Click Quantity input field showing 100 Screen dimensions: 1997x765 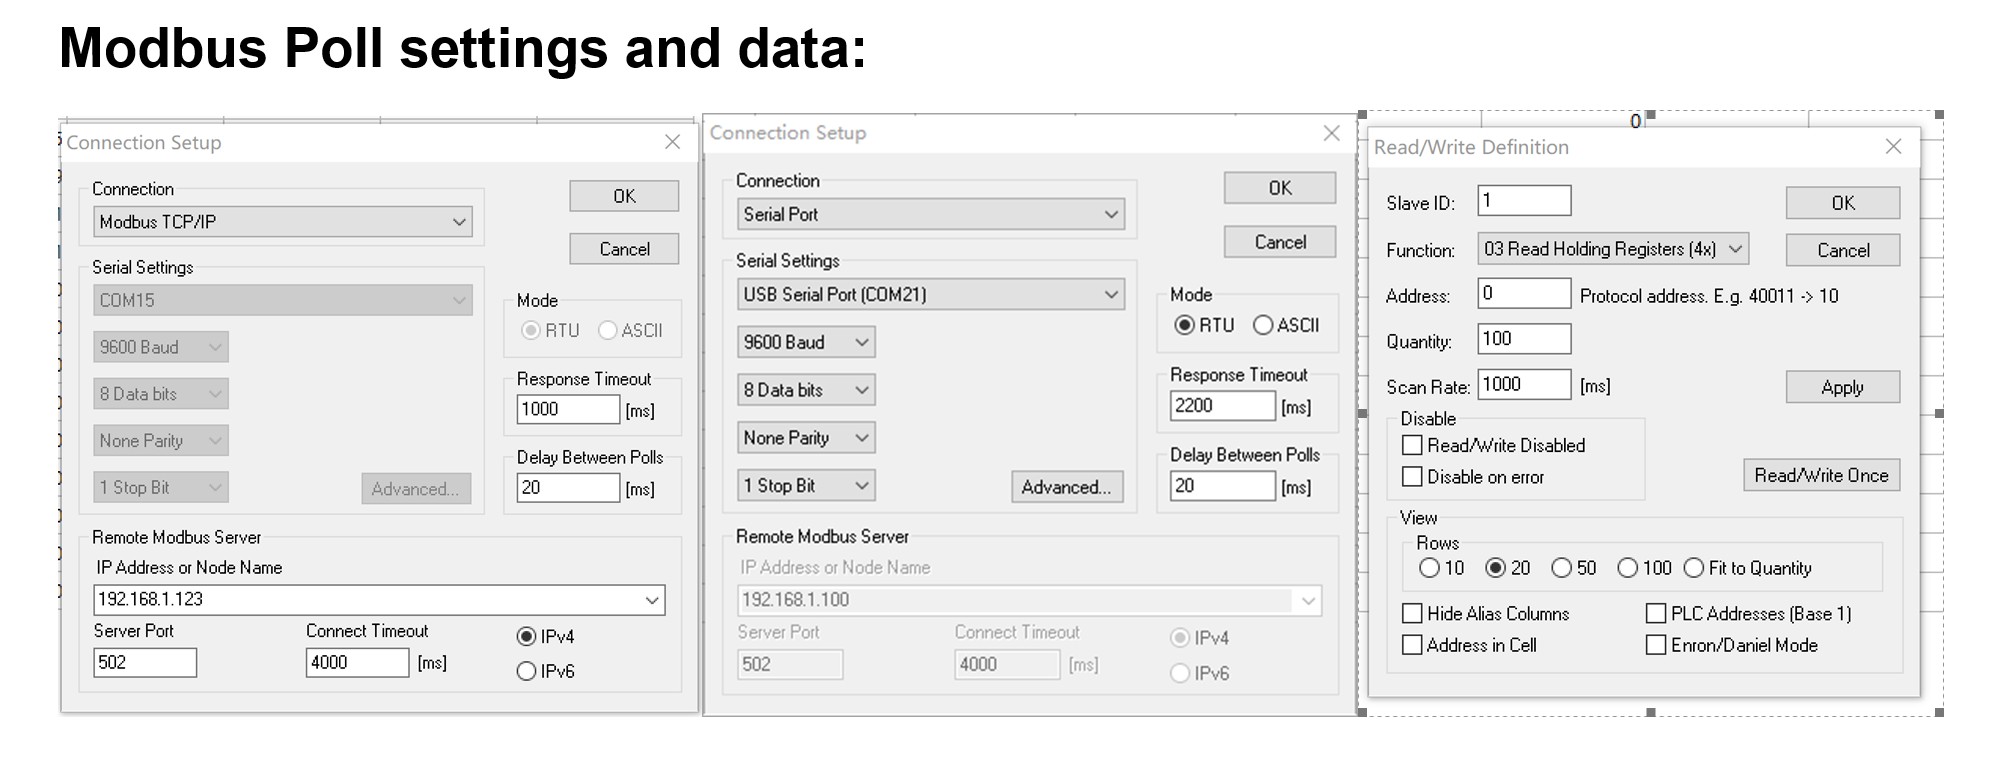coord(1524,339)
